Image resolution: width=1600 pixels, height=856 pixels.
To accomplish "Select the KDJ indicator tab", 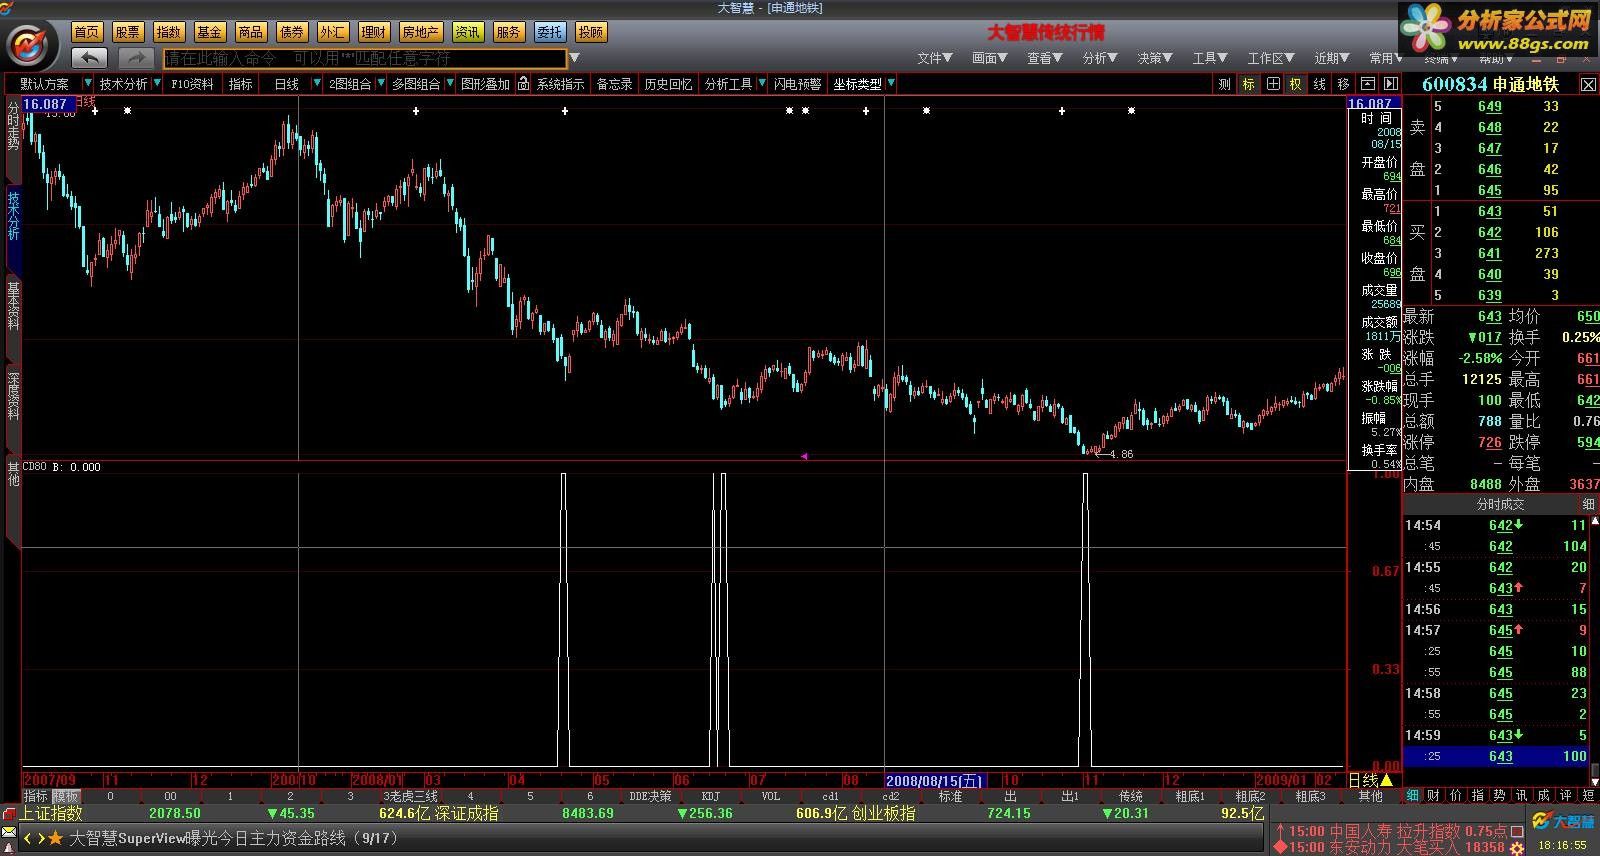I will click(710, 796).
